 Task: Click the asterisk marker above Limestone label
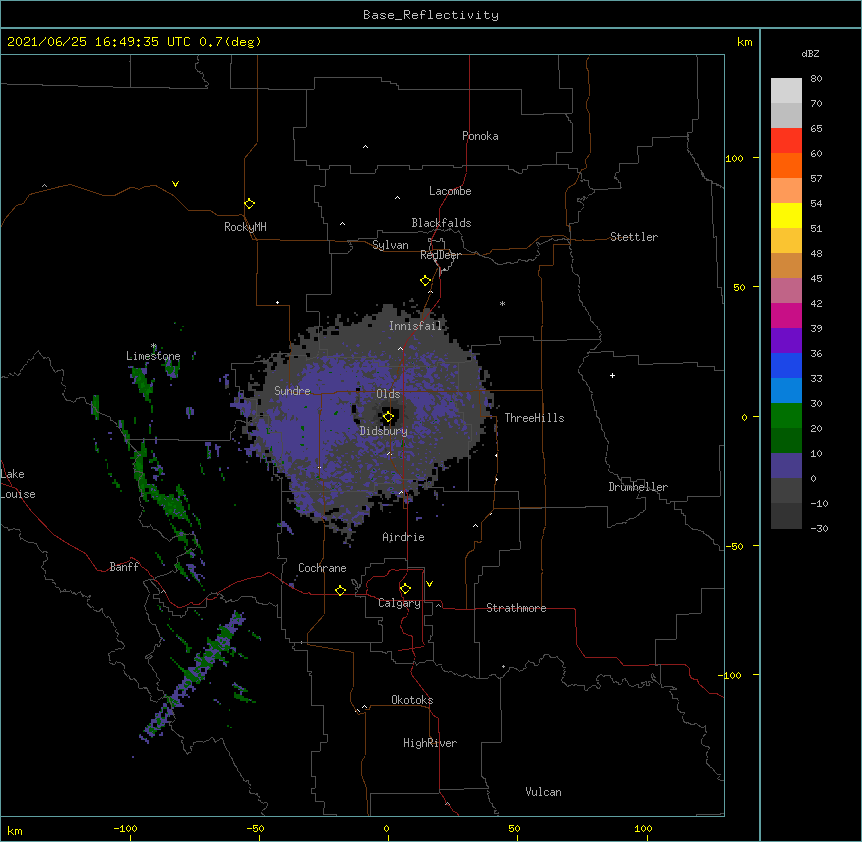coord(154,346)
